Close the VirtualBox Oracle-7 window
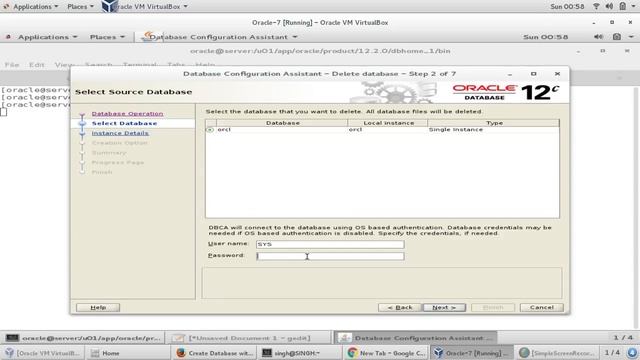Viewport: 640px width, 360px height. pyautogui.click(x=630, y=22)
